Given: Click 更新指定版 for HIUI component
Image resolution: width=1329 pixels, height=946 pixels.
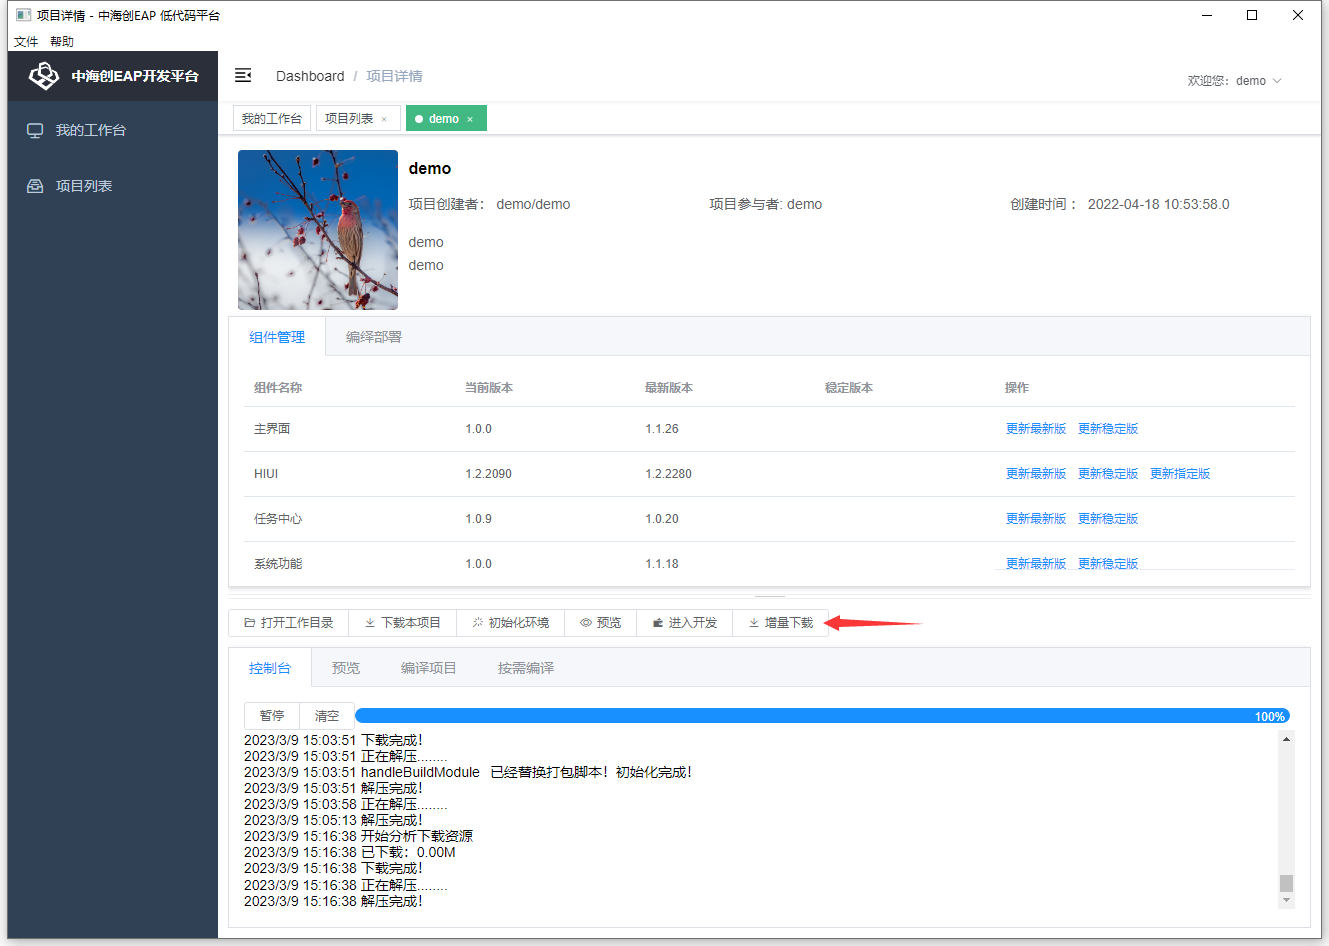Looking at the screenshot, I should click(x=1179, y=474).
